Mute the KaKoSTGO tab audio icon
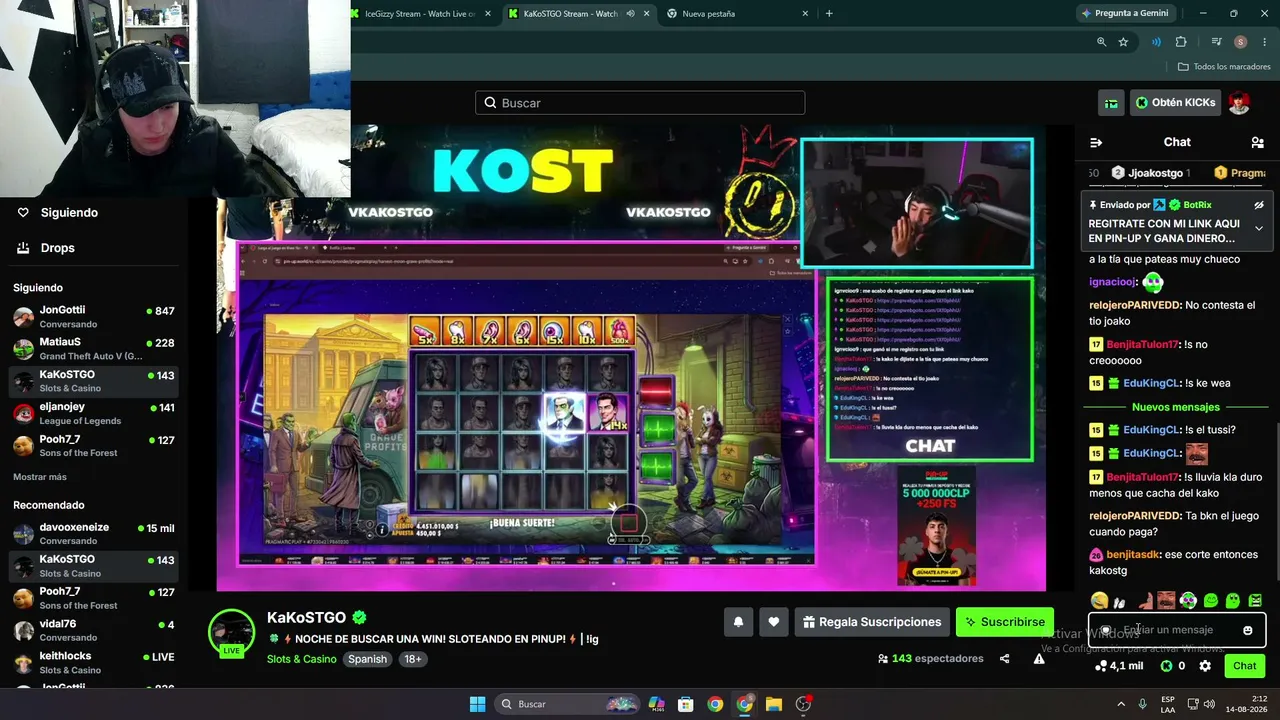Viewport: 1280px width, 720px height. click(630, 14)
